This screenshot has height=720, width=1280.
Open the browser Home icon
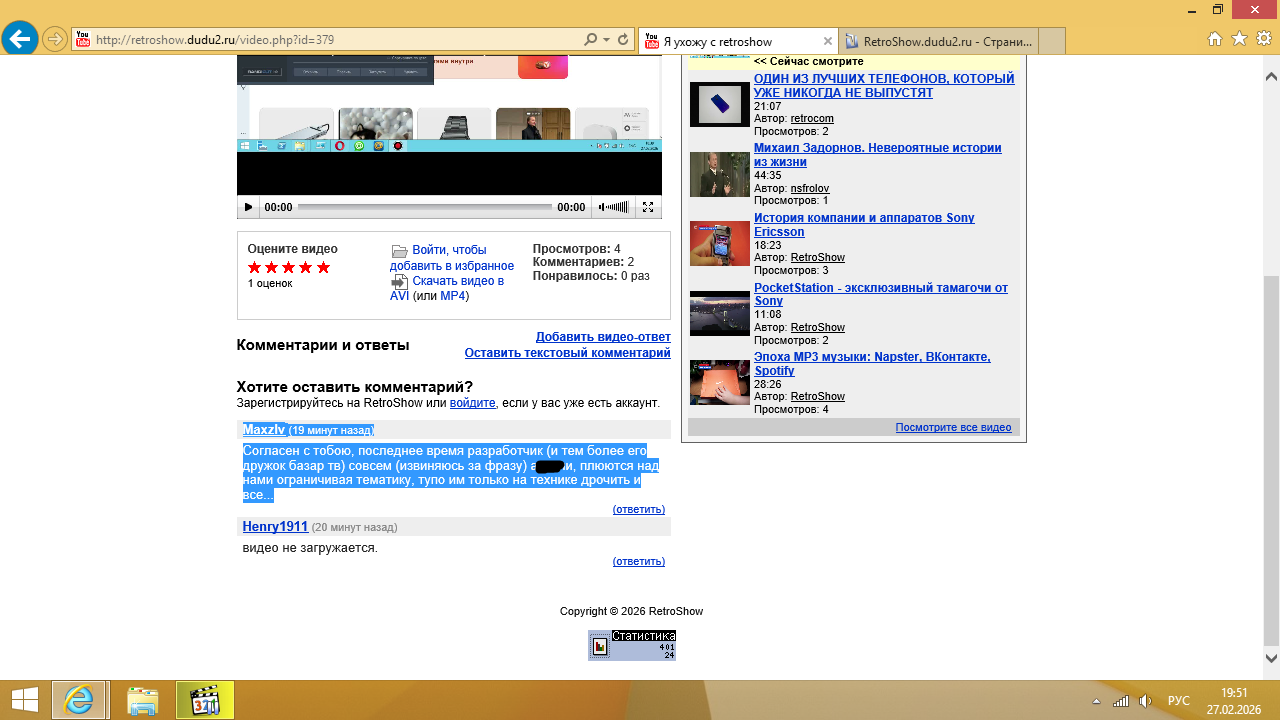(x=1215, y=39)
